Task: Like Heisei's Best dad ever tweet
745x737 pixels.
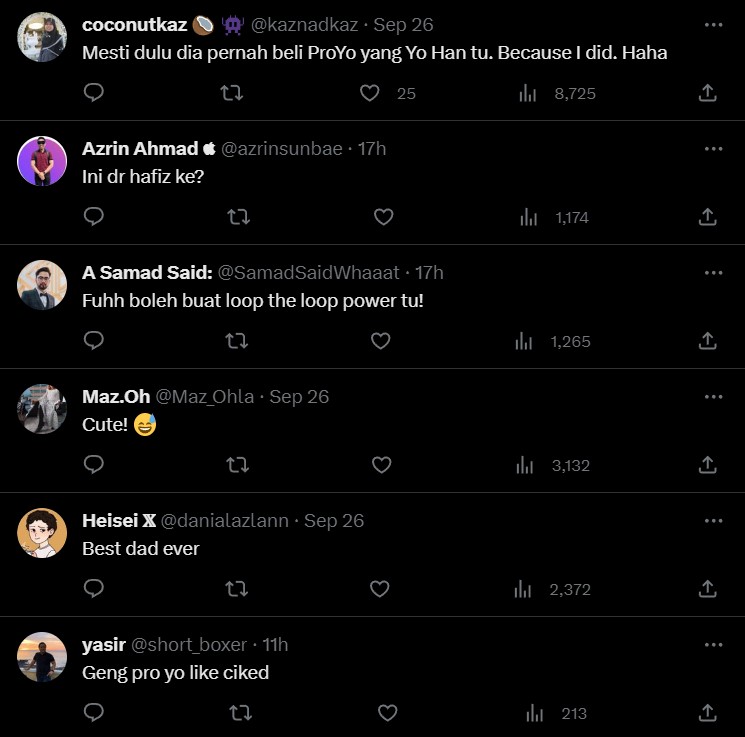Action: pyautogui.click(x=380, y=589)
